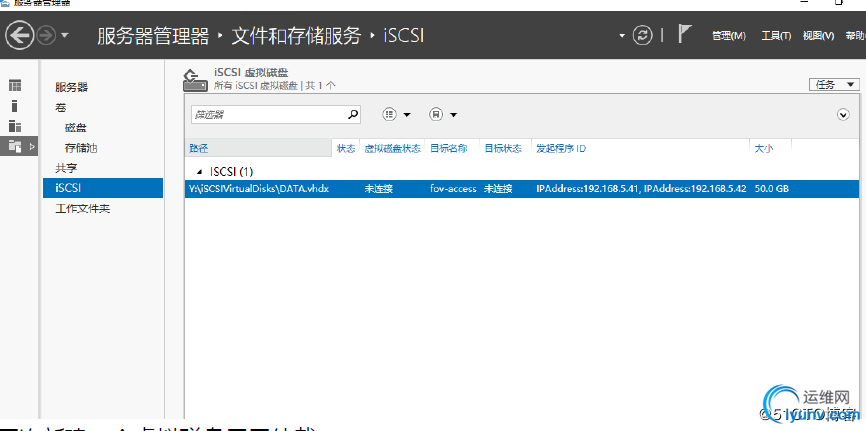Select All Servers icon in left rail

pos(15,126)
